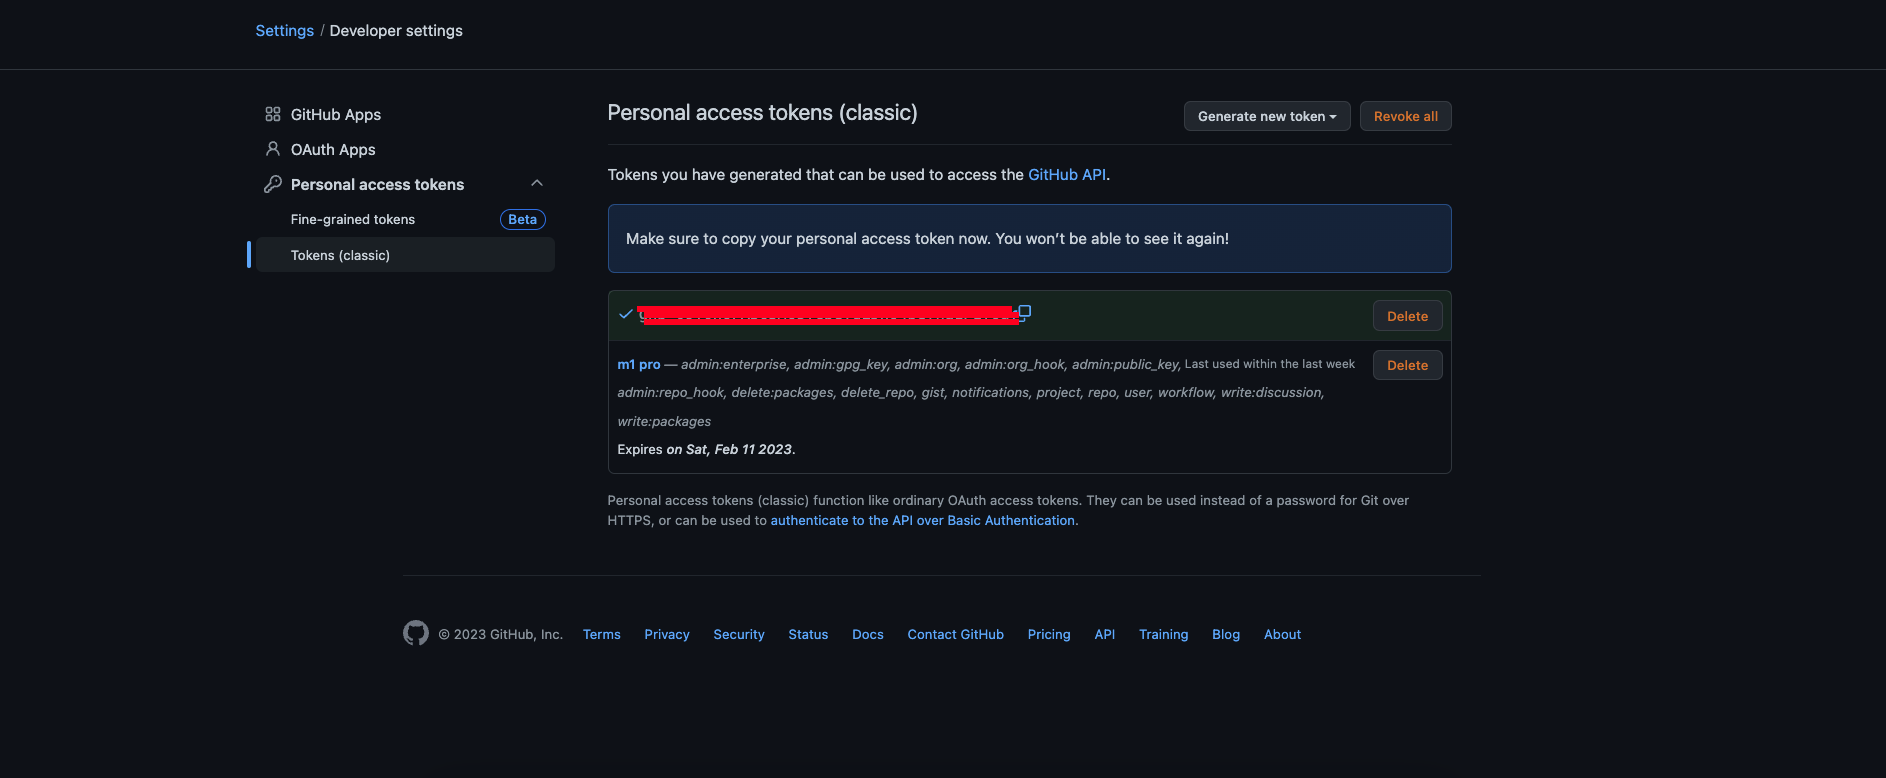This screenshot has width=1886, height=778.
Task: Open Terms footer link
Action: pyautogui.click(x=602, y=634)
